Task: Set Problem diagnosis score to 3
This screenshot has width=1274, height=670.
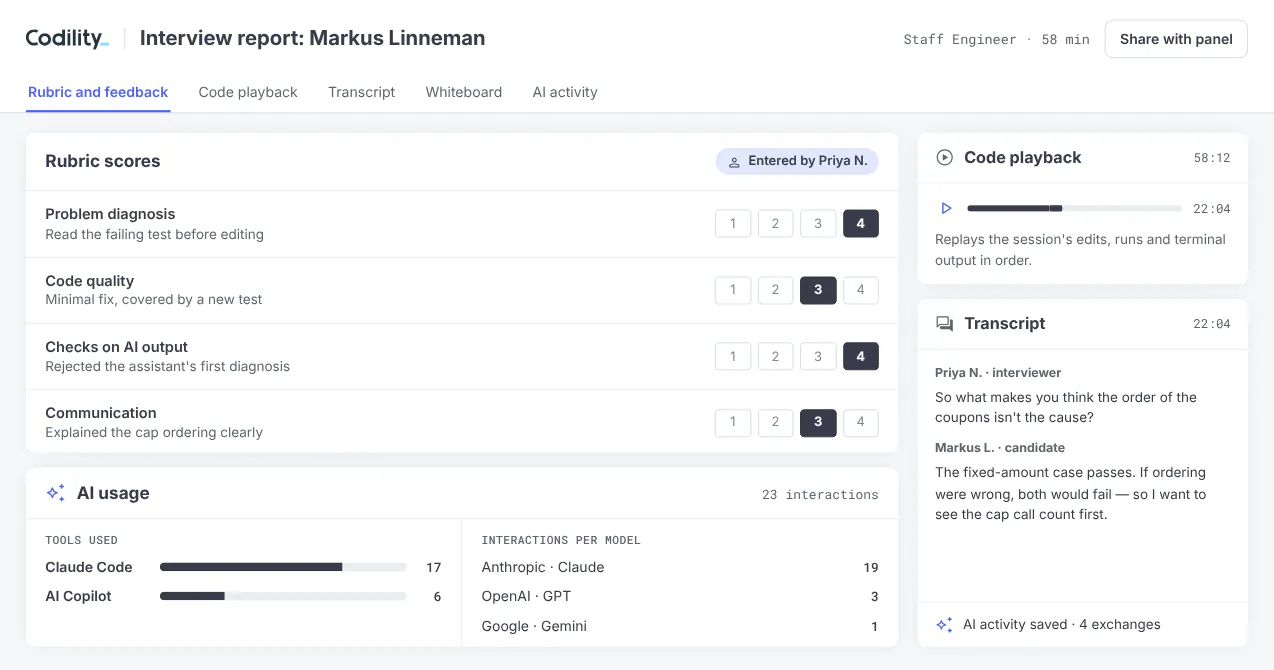Action: 818,224
